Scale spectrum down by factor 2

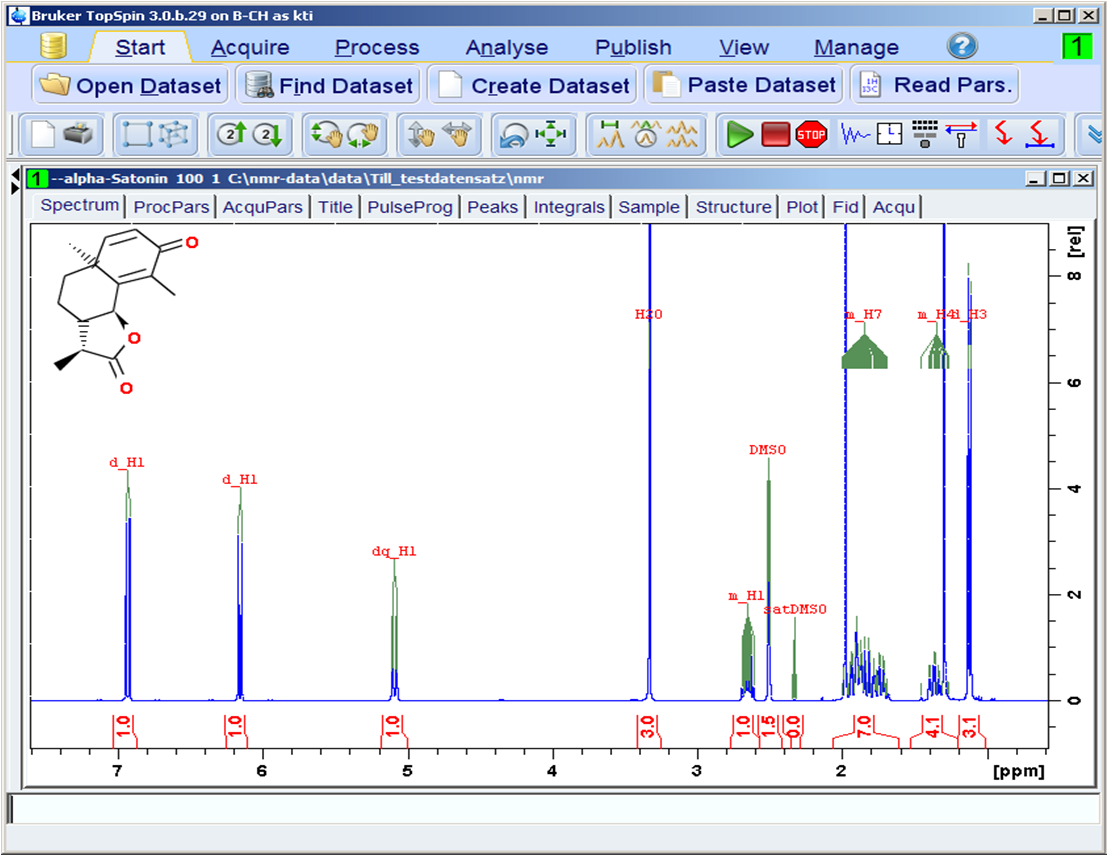267,135
